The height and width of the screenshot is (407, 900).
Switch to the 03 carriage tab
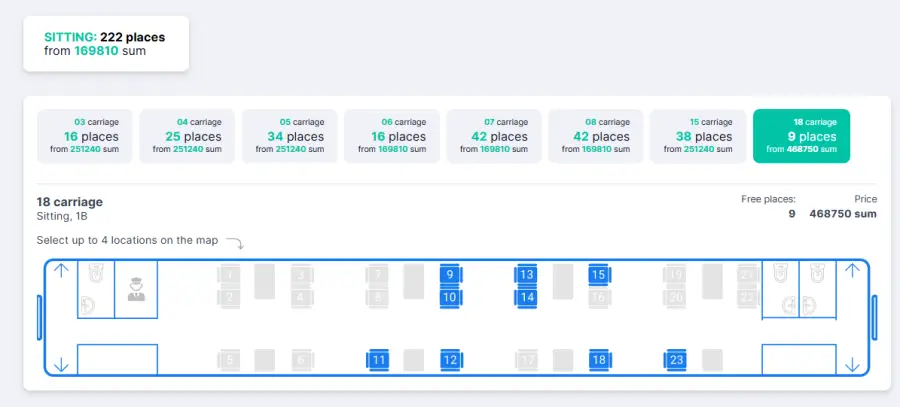tap(85, 136)
